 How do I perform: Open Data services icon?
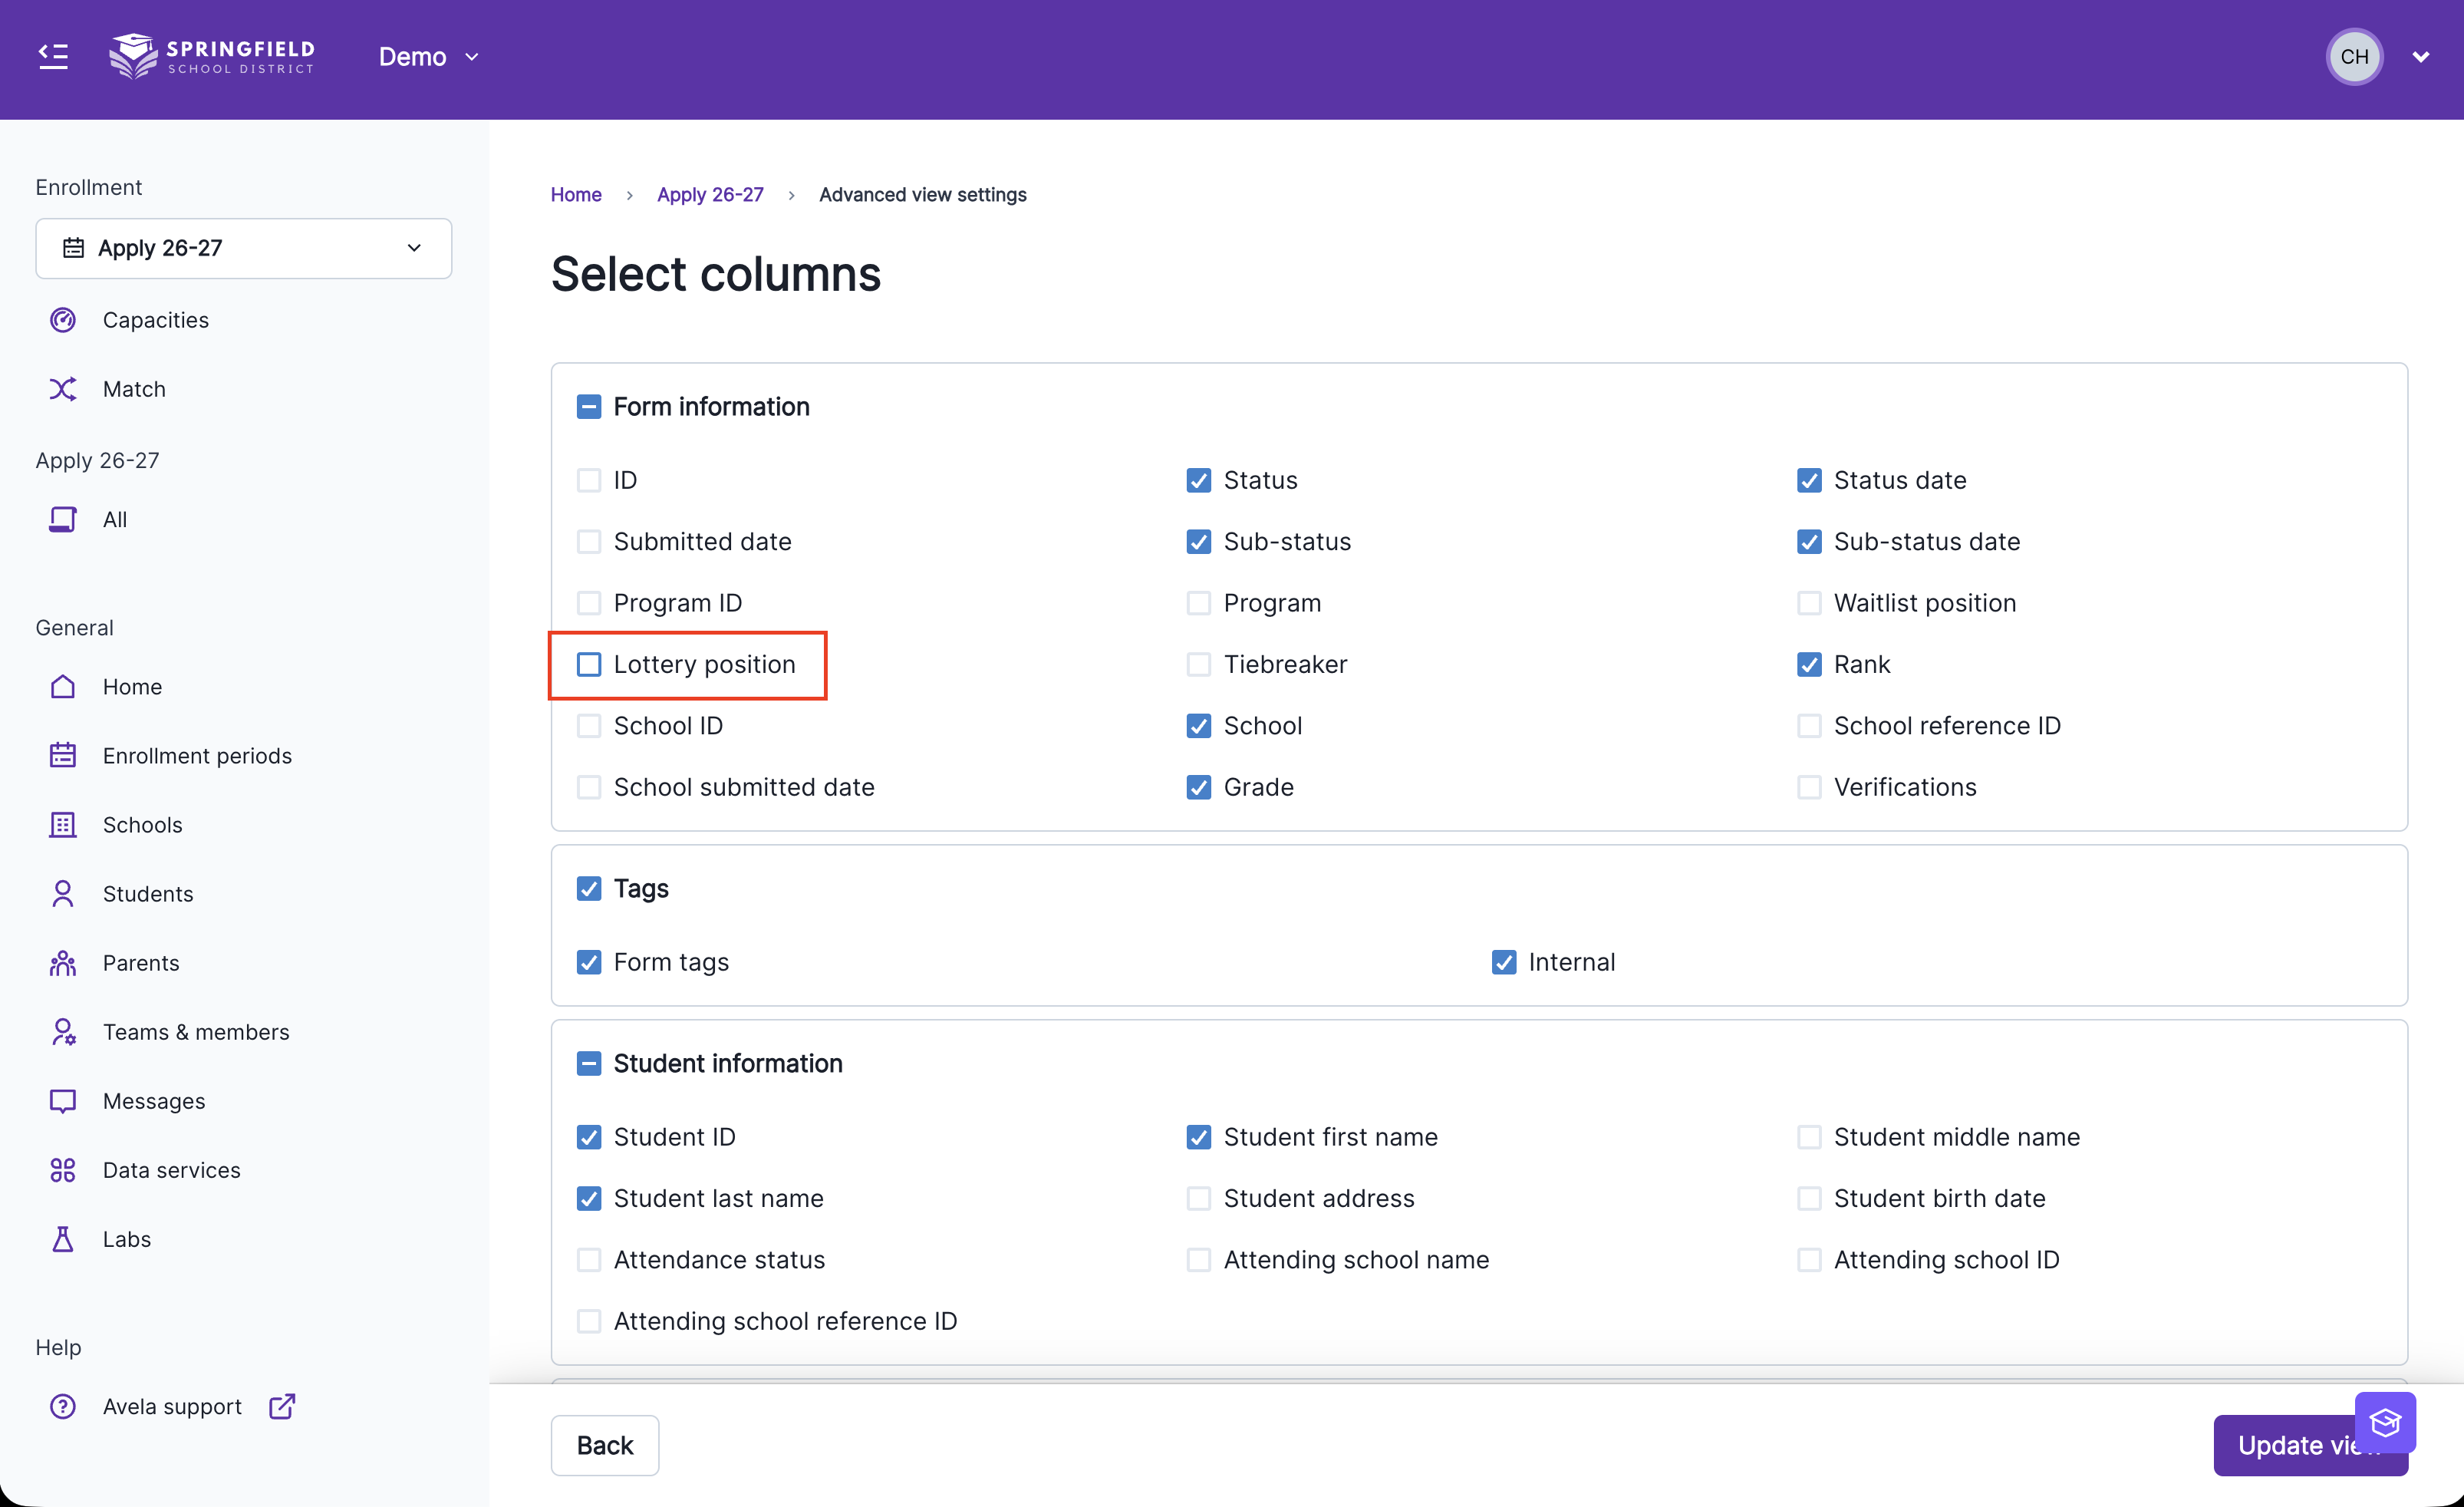tap(63, 1170)
